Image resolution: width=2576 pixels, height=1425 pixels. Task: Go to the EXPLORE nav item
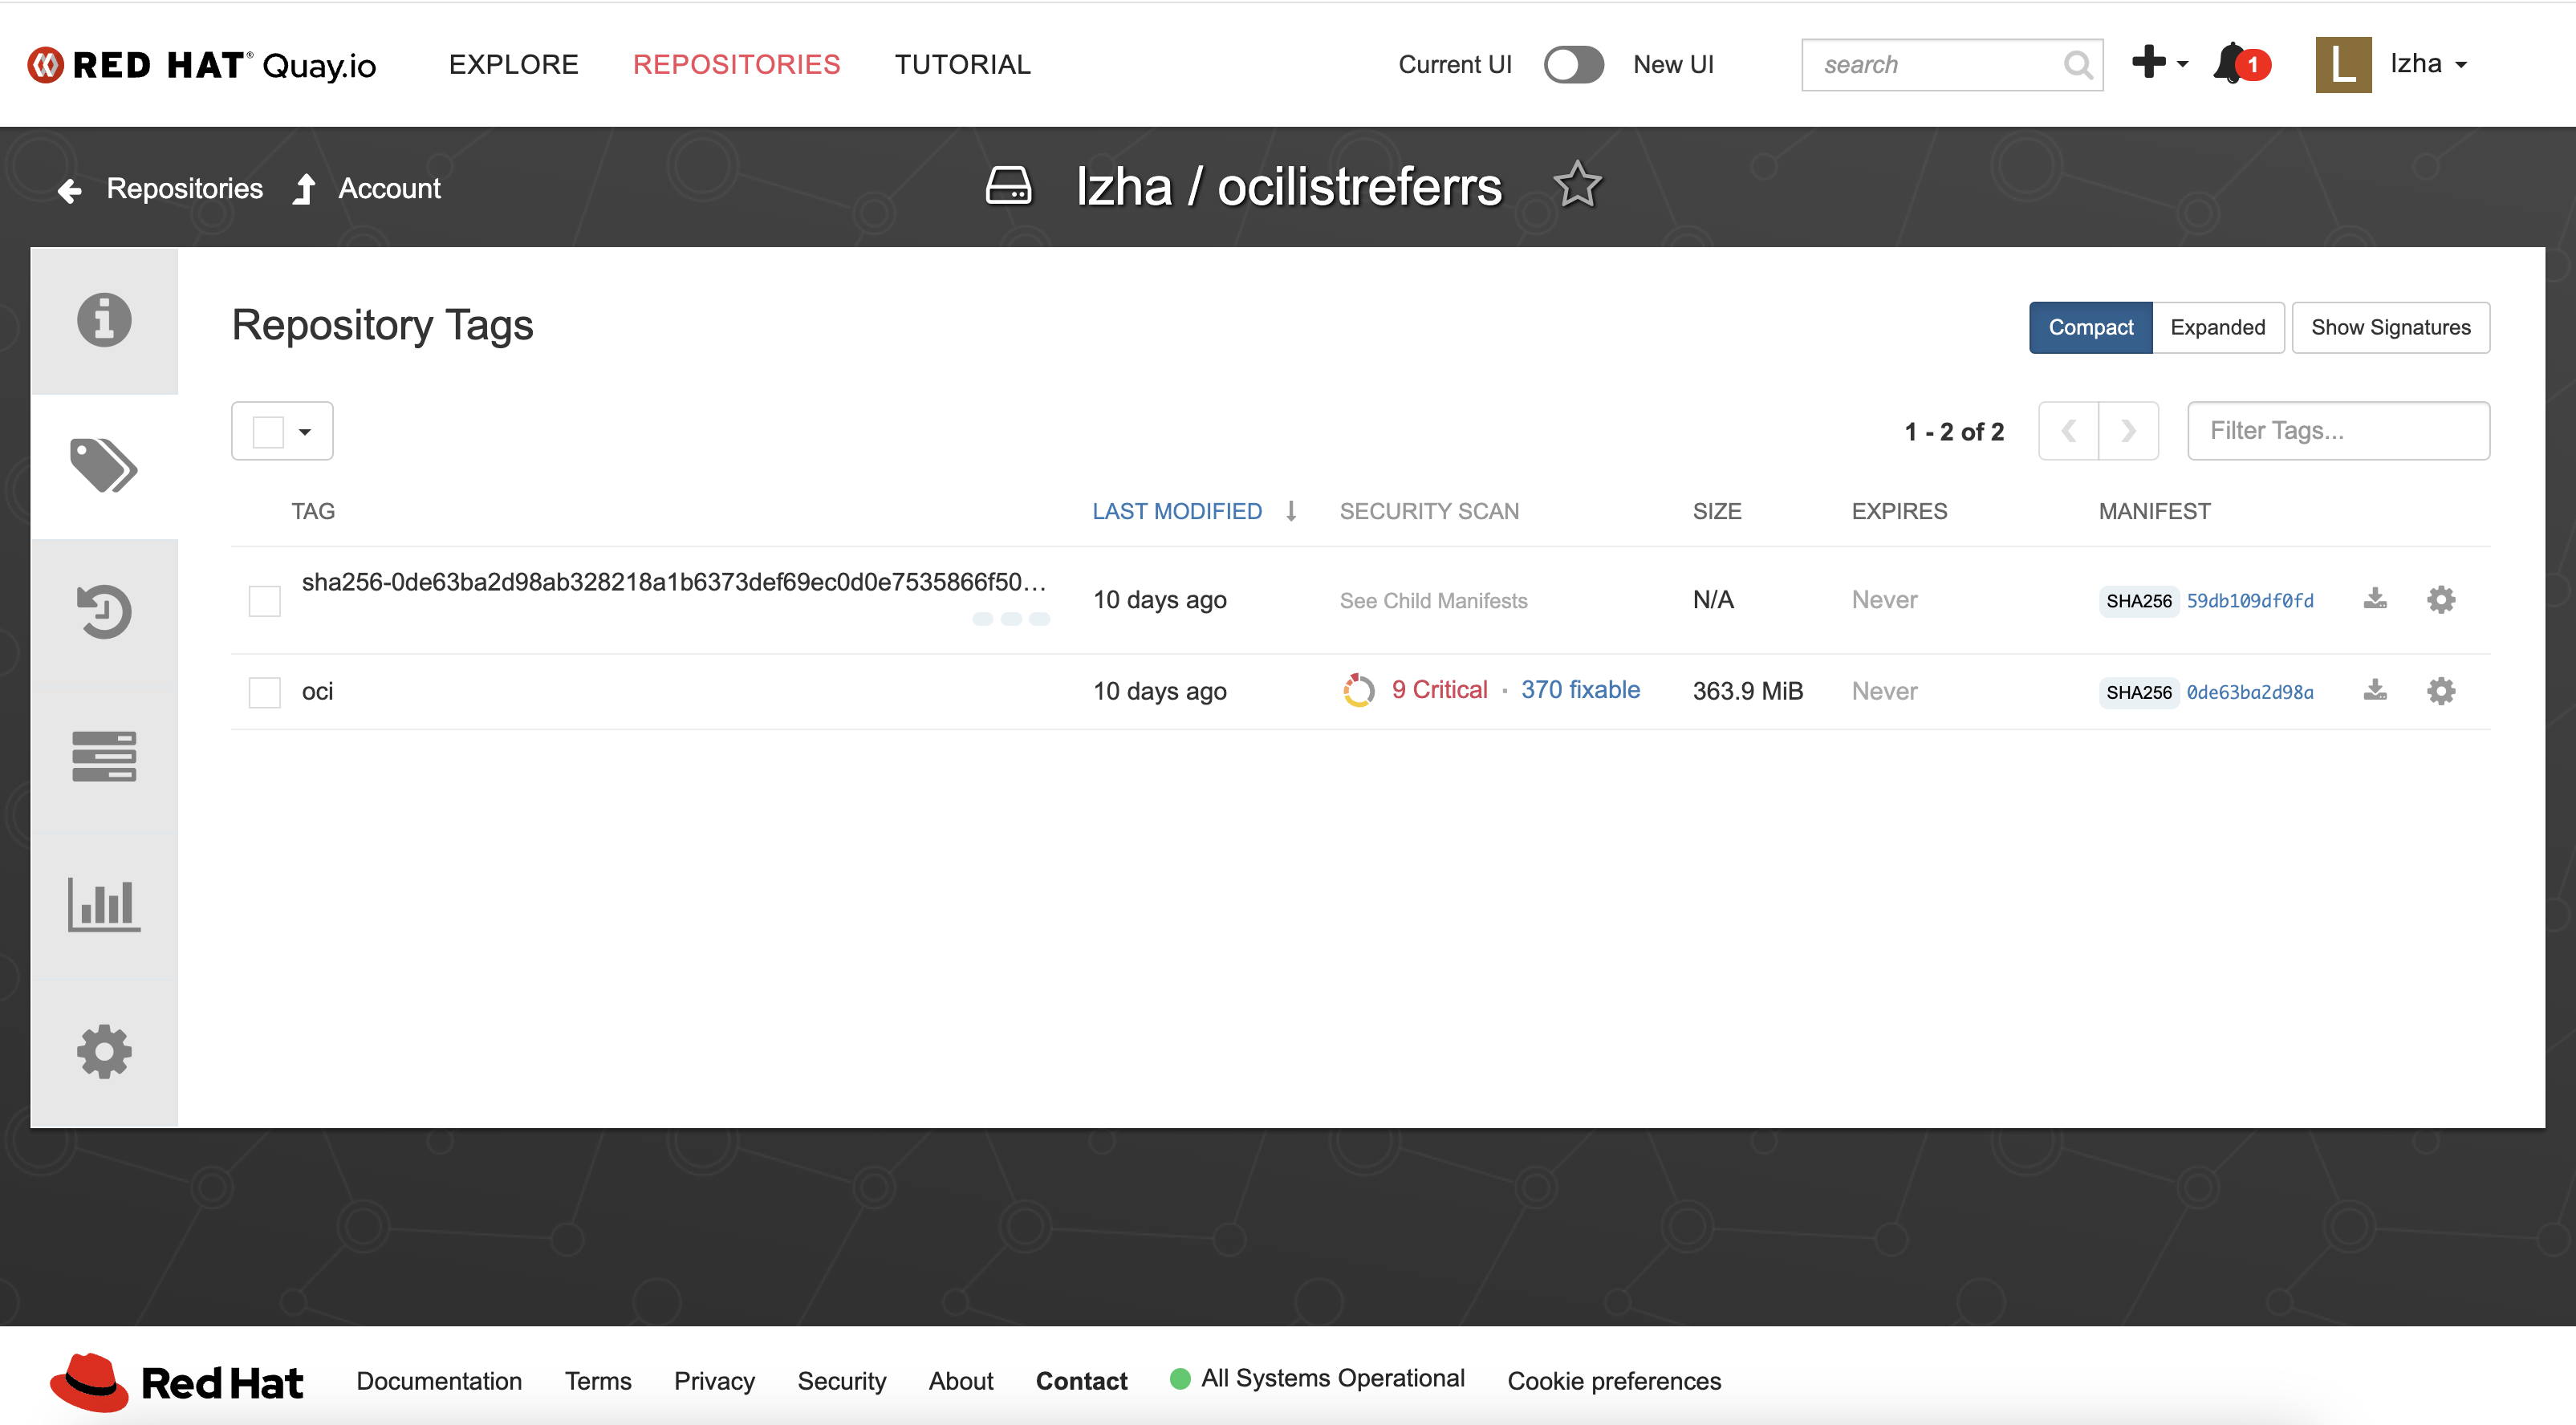click(513, 65)
